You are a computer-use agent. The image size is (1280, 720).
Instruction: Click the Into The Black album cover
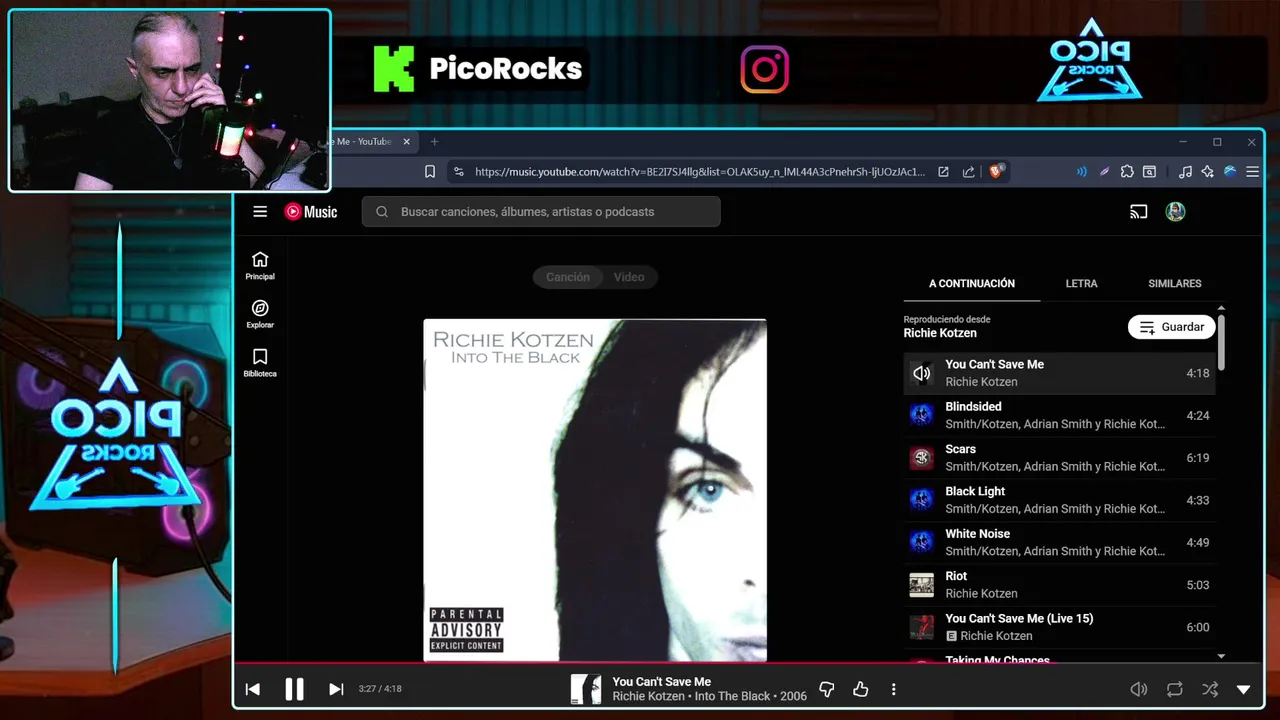click(595, 490)
